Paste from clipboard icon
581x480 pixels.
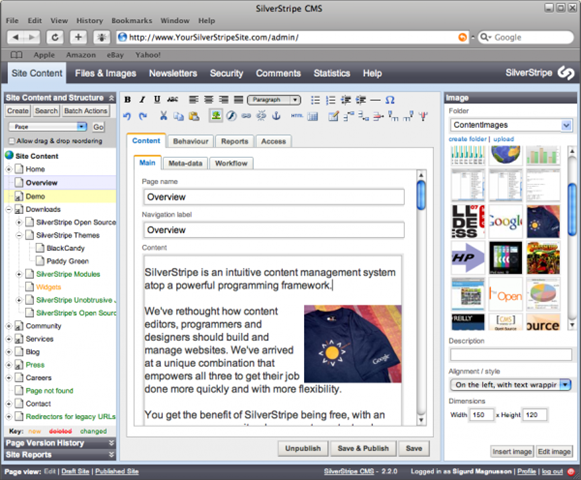pyautogui.click(x=194, y=116)
